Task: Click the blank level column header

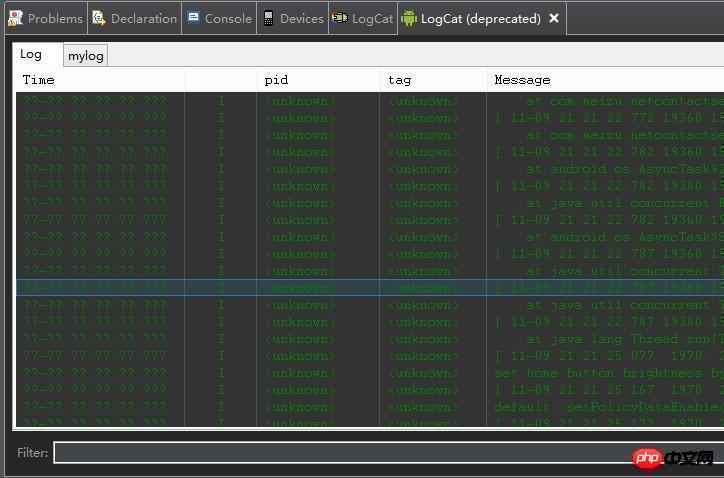Action: (221, 80)
